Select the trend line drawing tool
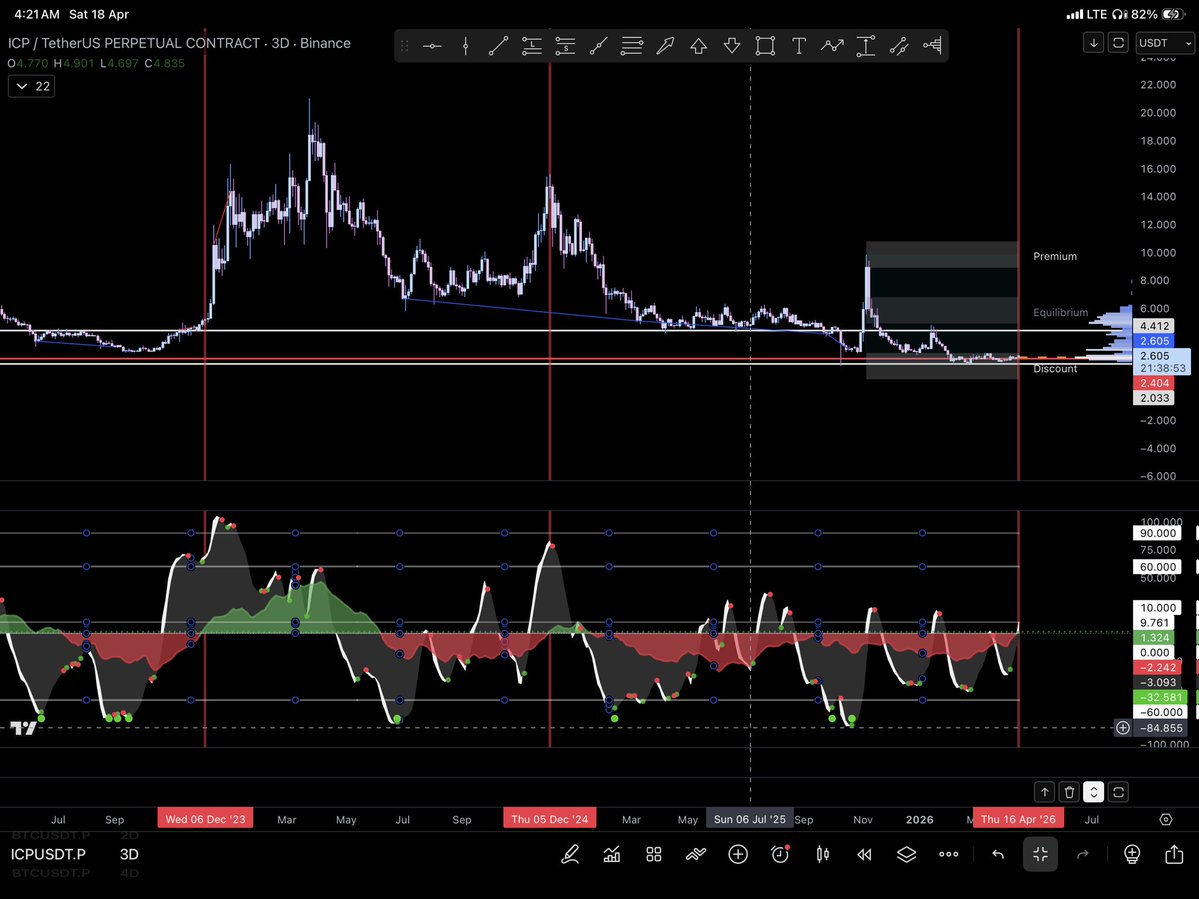 (498, 45)
